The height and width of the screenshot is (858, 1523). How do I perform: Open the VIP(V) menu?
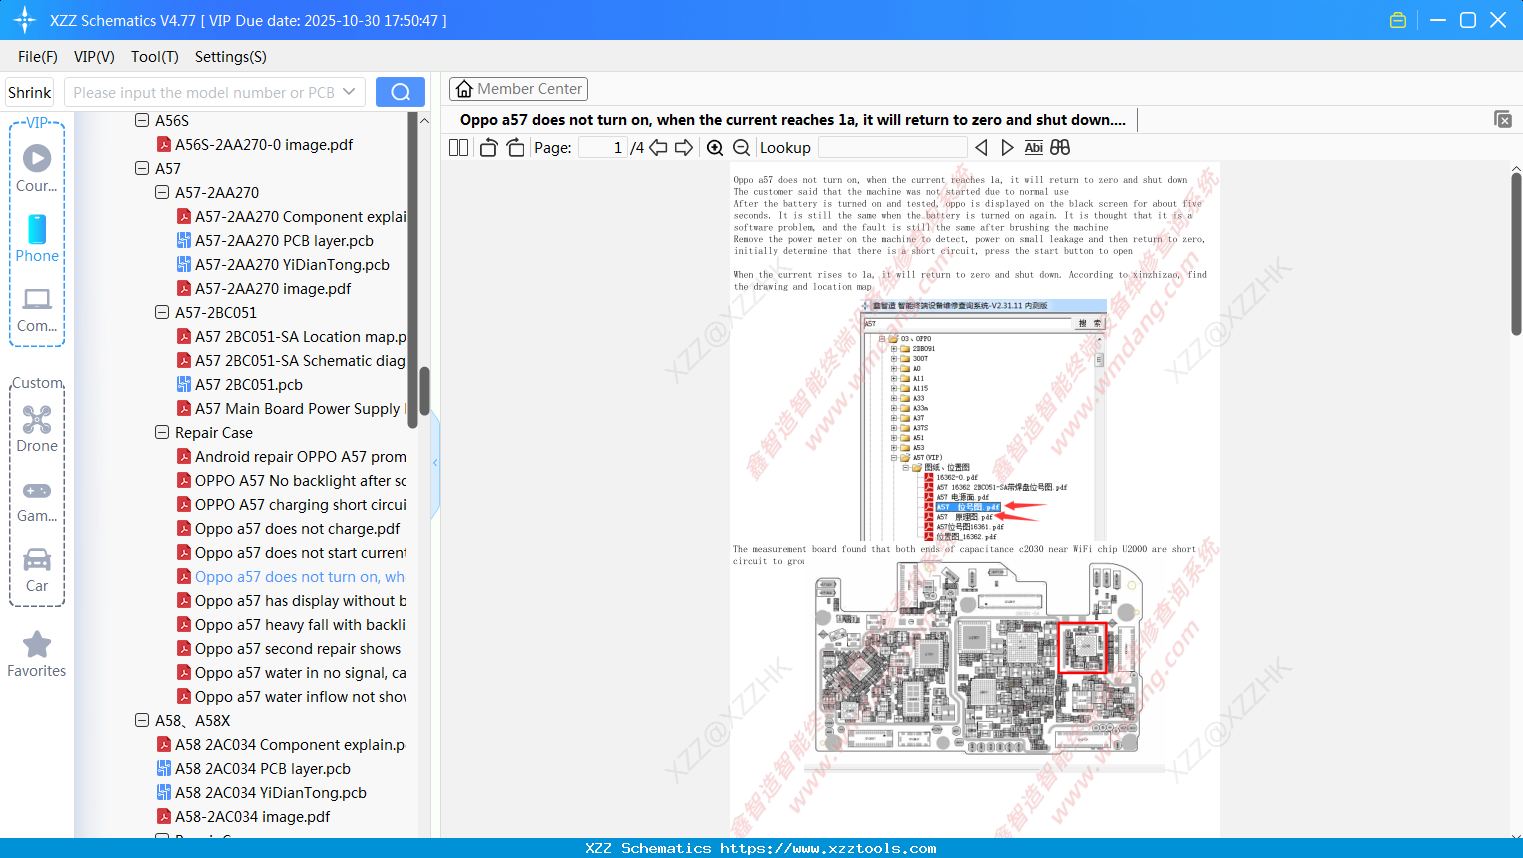[94, 57]
